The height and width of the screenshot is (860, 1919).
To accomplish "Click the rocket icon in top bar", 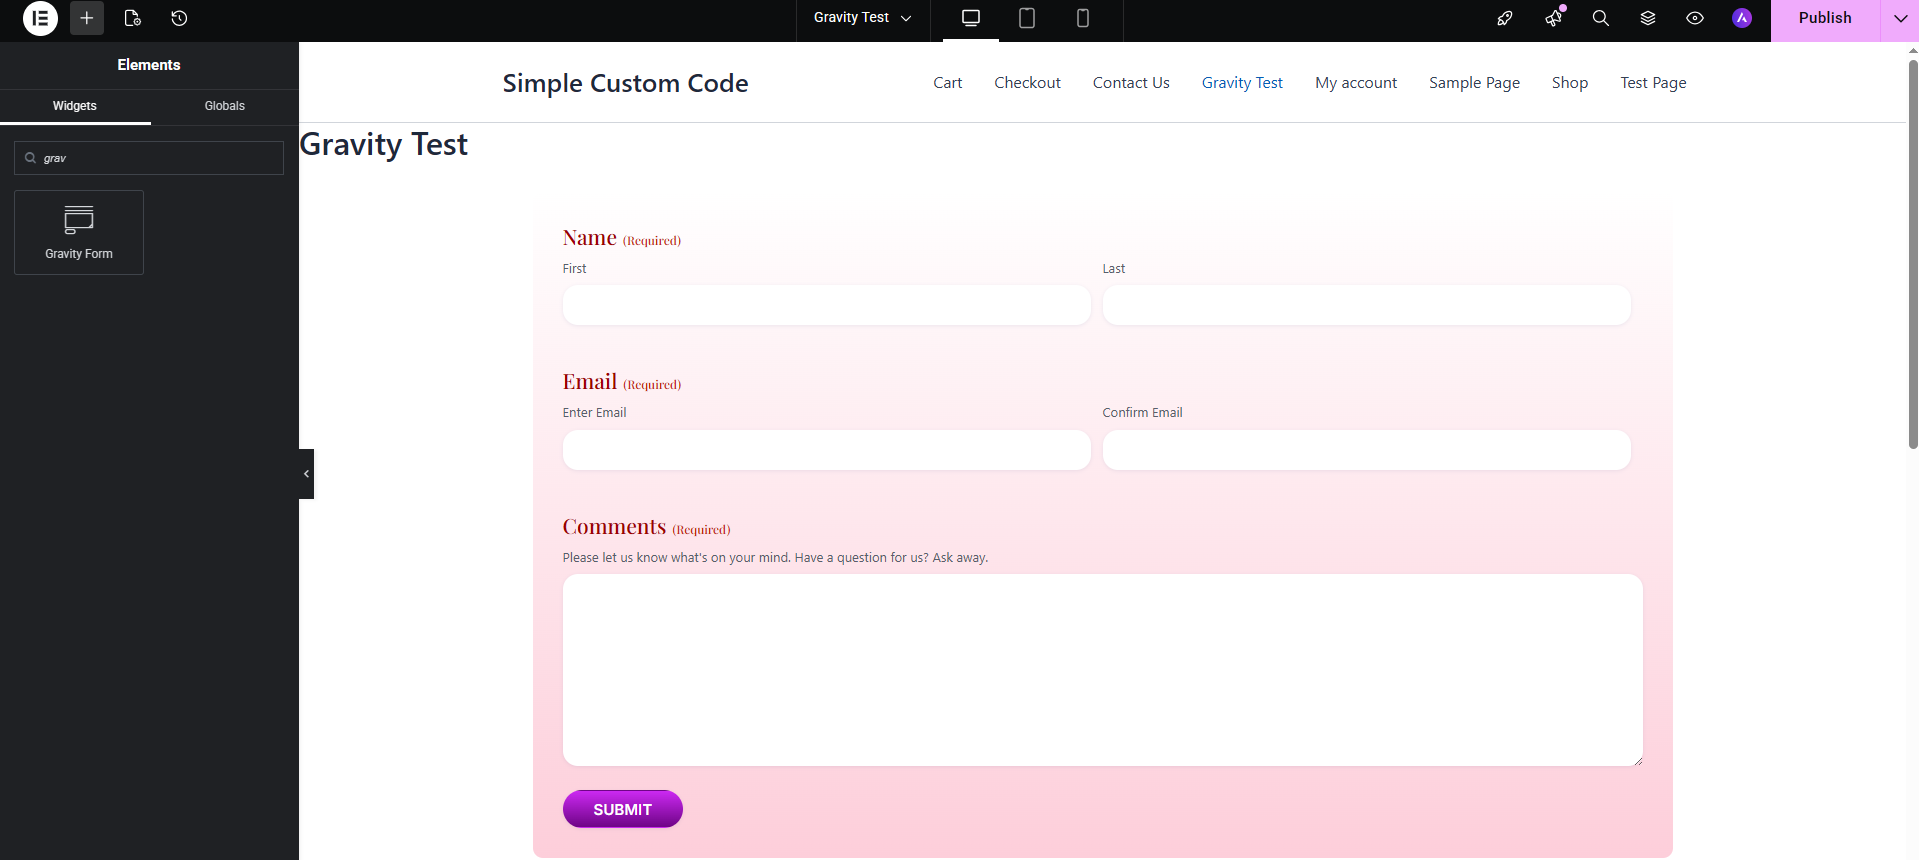I will tap(1504, 18).
